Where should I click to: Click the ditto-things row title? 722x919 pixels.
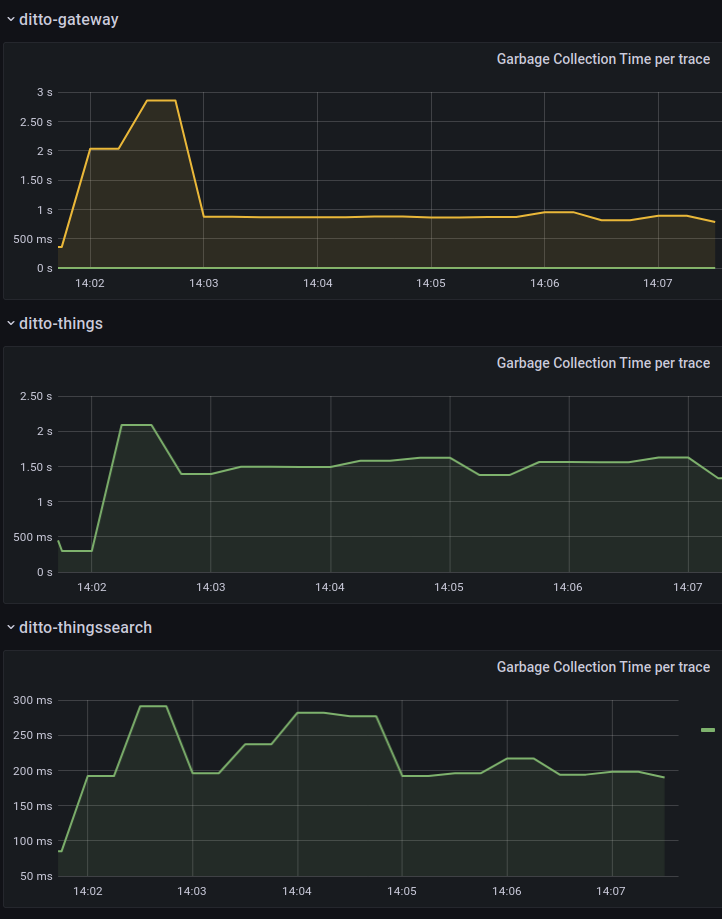(x=60, y=323)
